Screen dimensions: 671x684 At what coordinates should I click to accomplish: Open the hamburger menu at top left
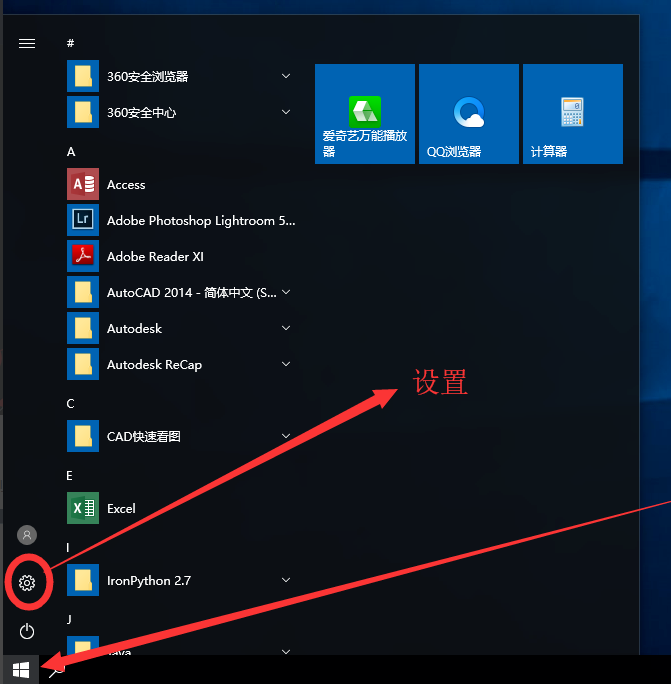click(x=27, y=43)
